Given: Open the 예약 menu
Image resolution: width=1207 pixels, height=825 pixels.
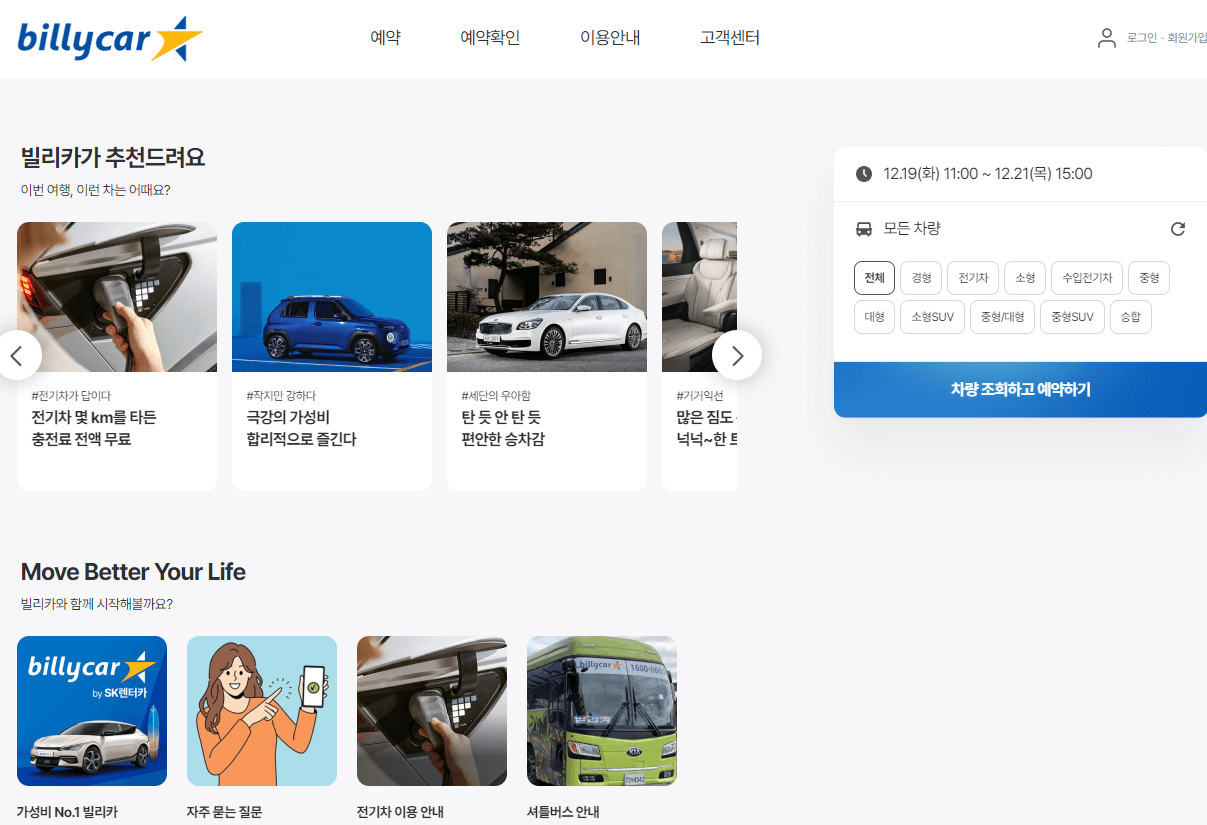Looking at the screenshot, I should (385, 37).
